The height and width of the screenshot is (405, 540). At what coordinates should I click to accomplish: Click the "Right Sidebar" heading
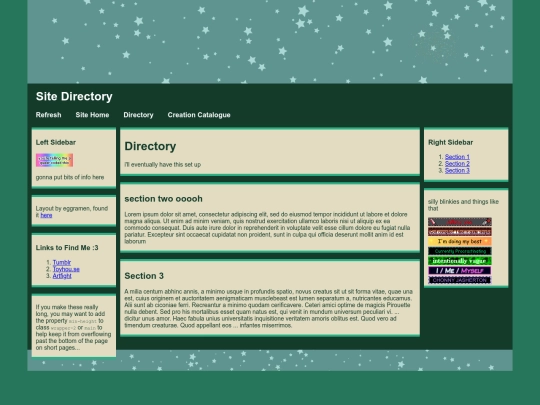click(x=450, y=142)
